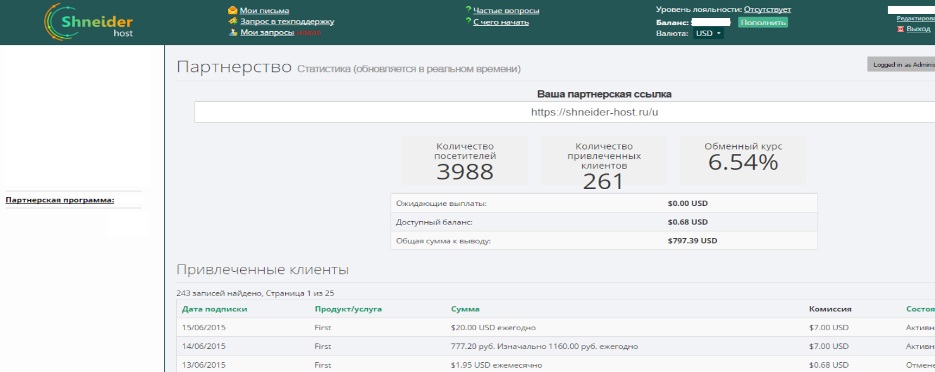Click the $20.00 USD ежегодно amount cell
This screenshot has height=372, width=935.
[493, 327]
